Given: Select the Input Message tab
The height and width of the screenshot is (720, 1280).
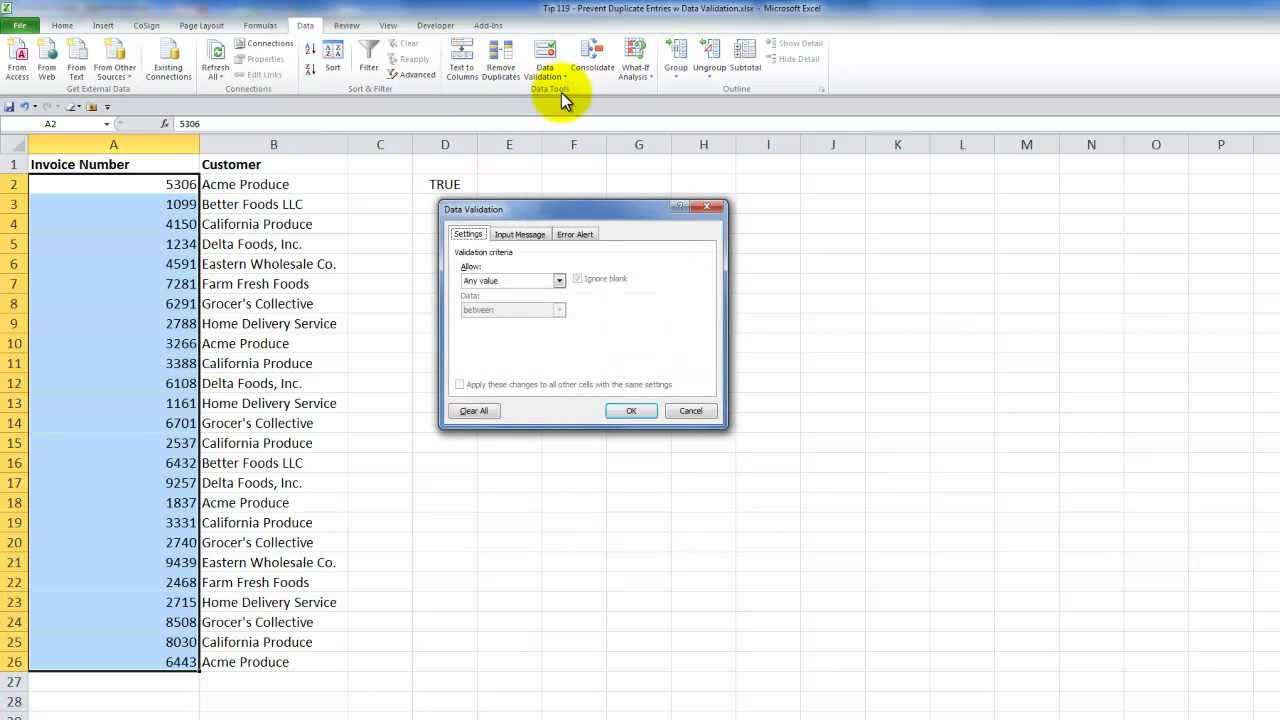Looking at the screenshot, I should tap(520, 234).
